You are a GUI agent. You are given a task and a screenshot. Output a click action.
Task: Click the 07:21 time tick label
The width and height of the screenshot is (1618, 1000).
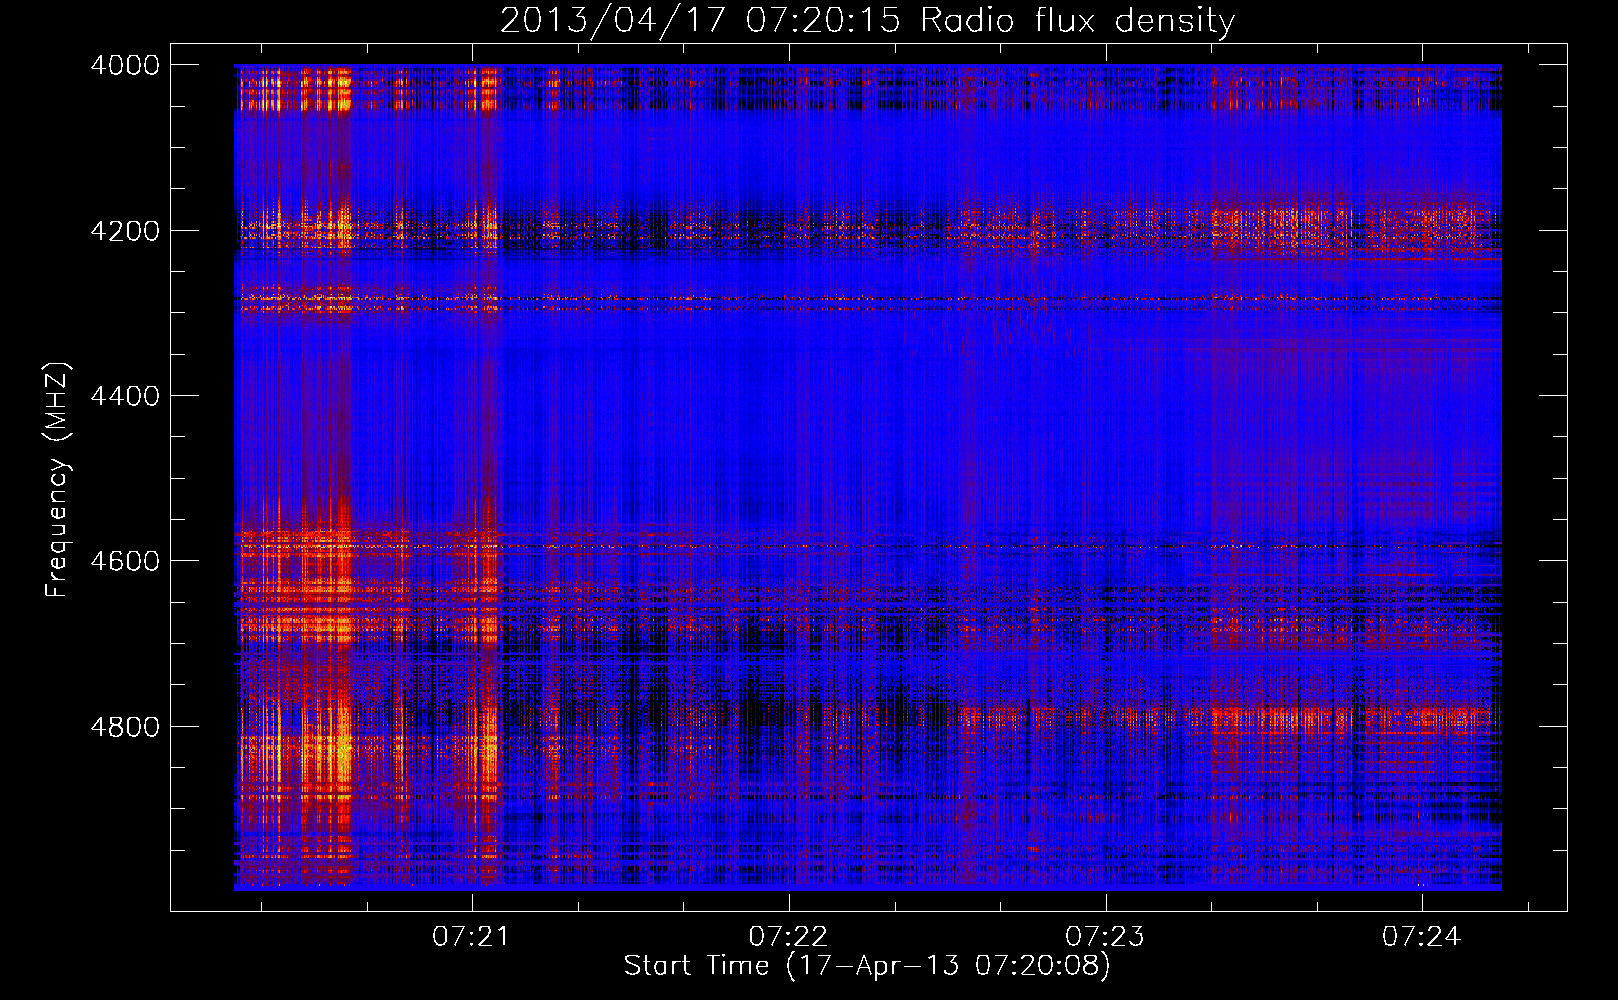coord(471,937)
